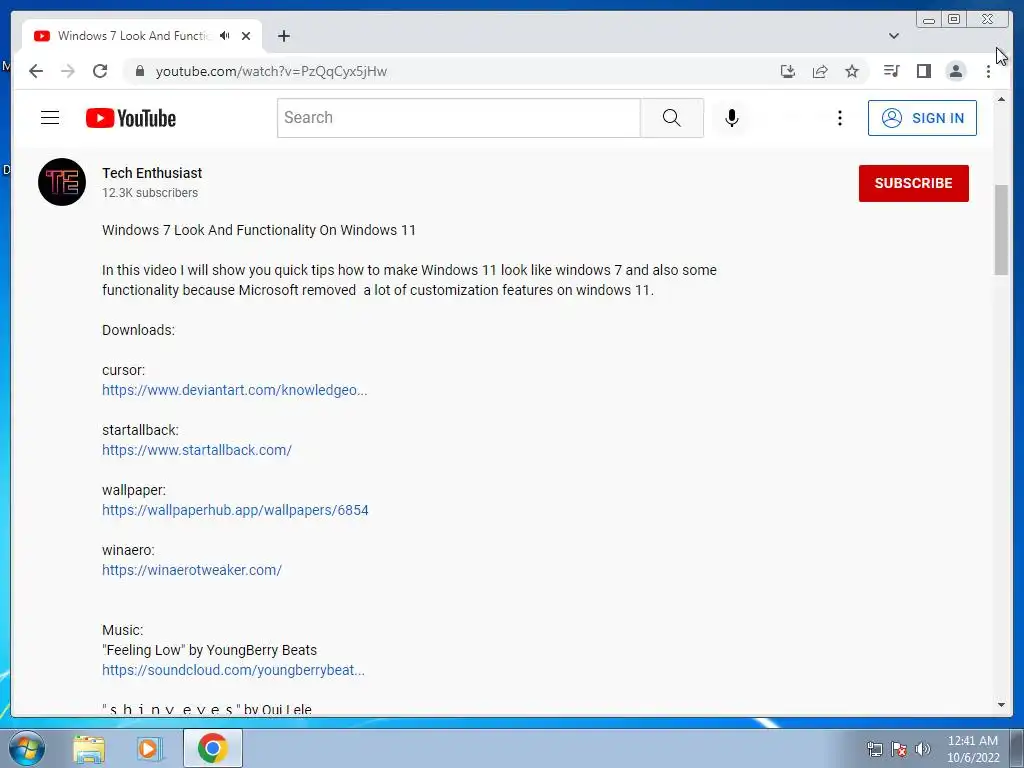This screenshot has width=1024, height=768.
Task: Click the address bar URL
Action: pos(271,71)
